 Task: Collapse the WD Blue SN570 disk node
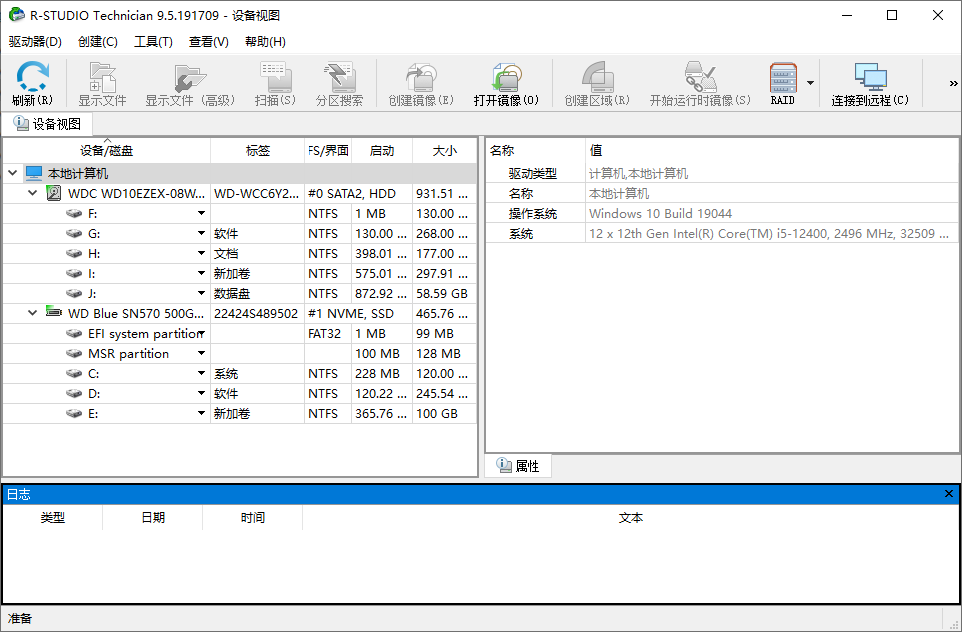33,313
